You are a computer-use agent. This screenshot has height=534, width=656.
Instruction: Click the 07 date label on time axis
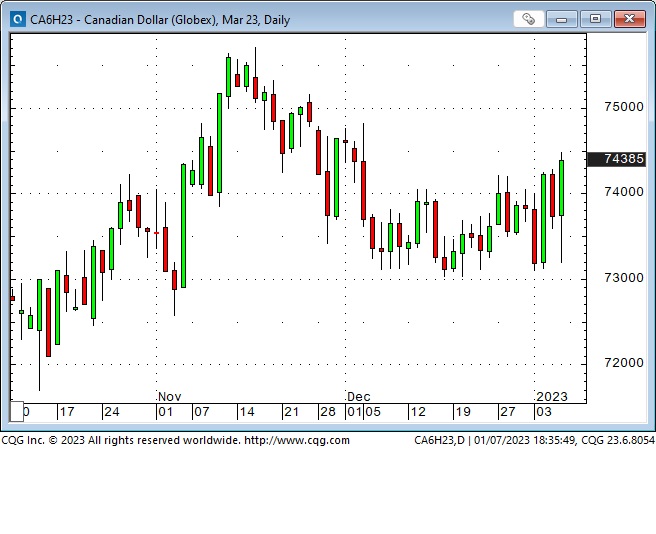pyautogui.click(x=202, y=412)
